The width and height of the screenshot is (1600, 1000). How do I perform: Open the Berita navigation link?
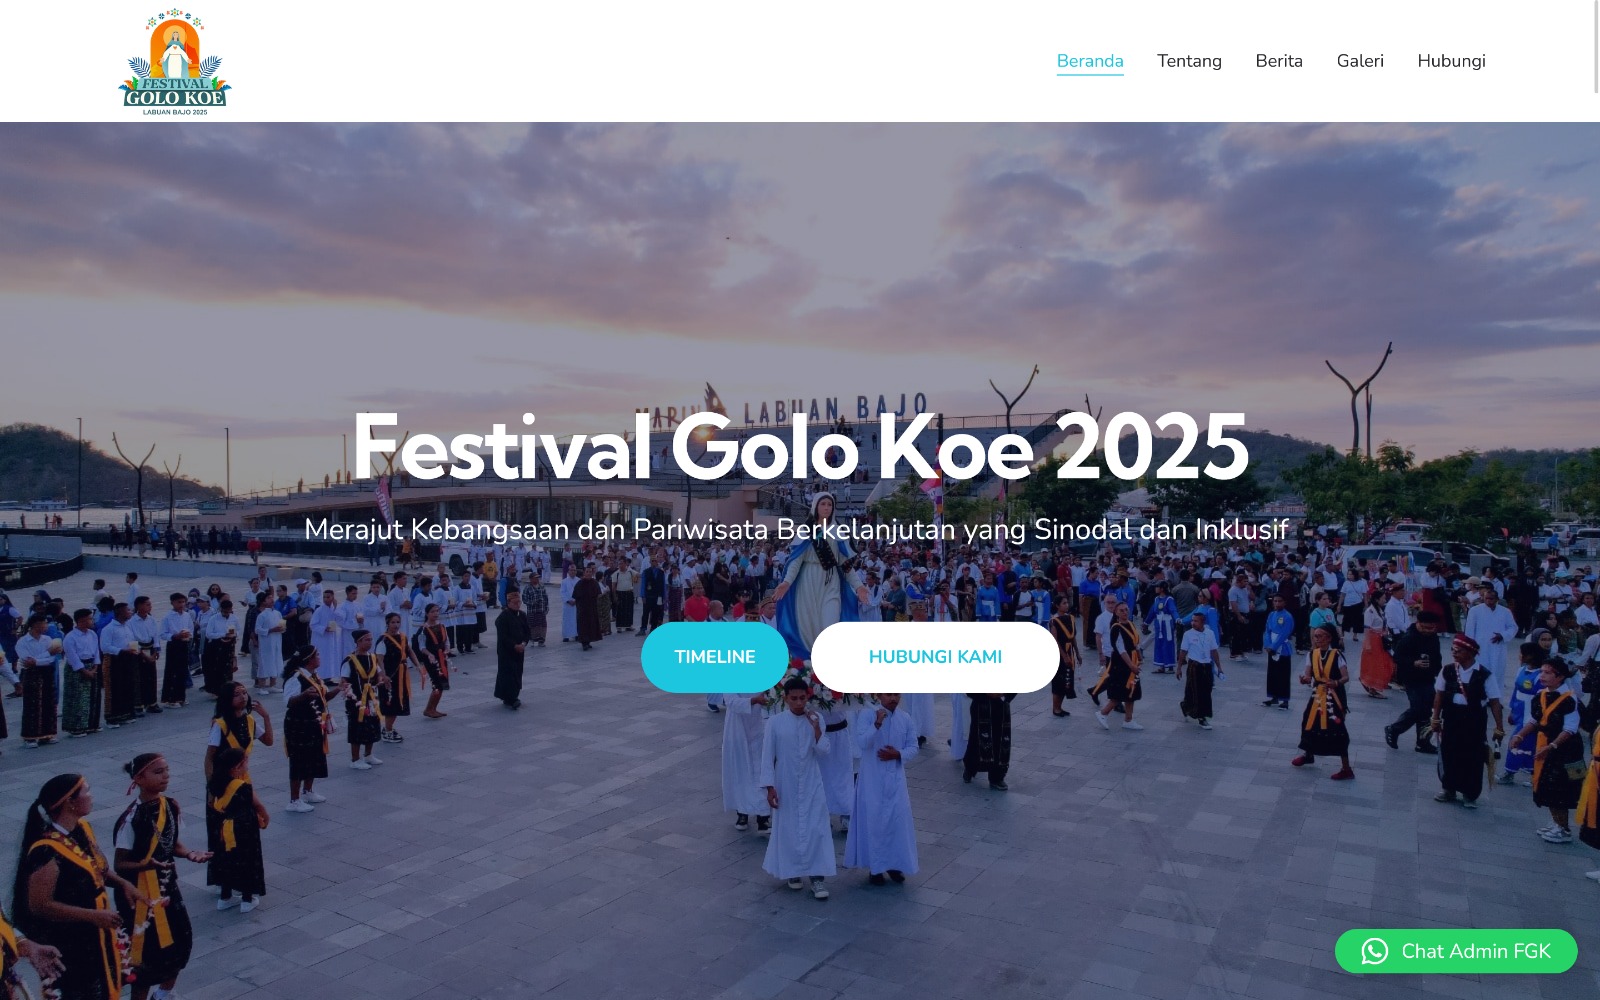tap(1279, 61)
